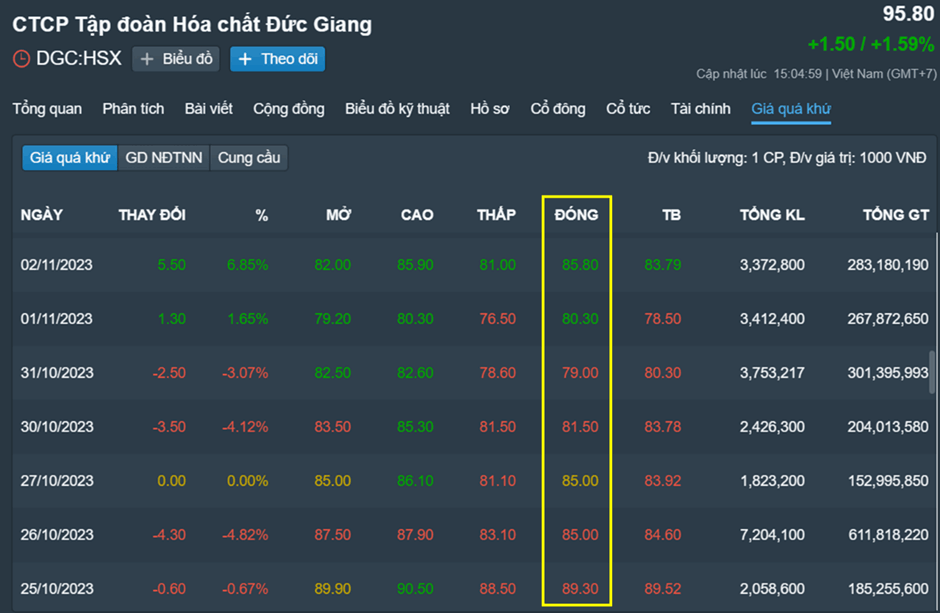Click the -3.50 change value

tap(169, 427)
